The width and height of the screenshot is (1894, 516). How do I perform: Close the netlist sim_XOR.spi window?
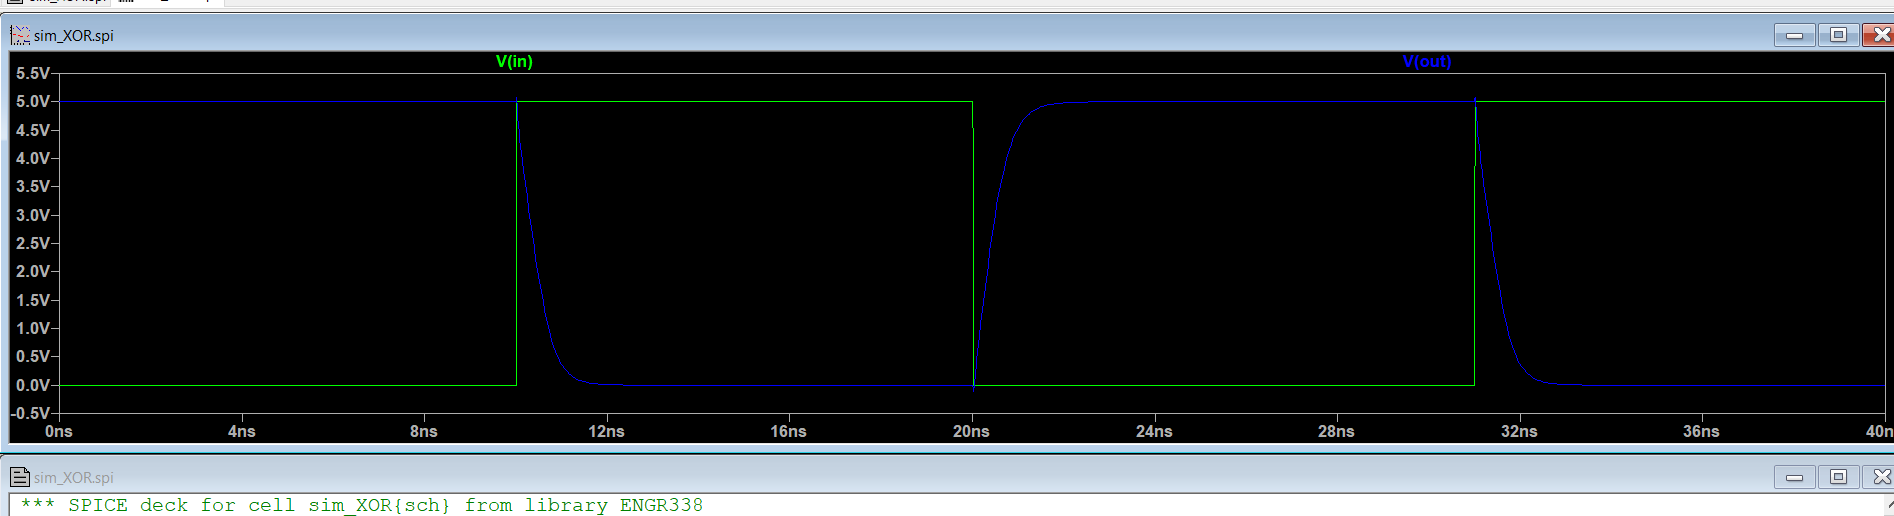click(x=1879, y=477)
